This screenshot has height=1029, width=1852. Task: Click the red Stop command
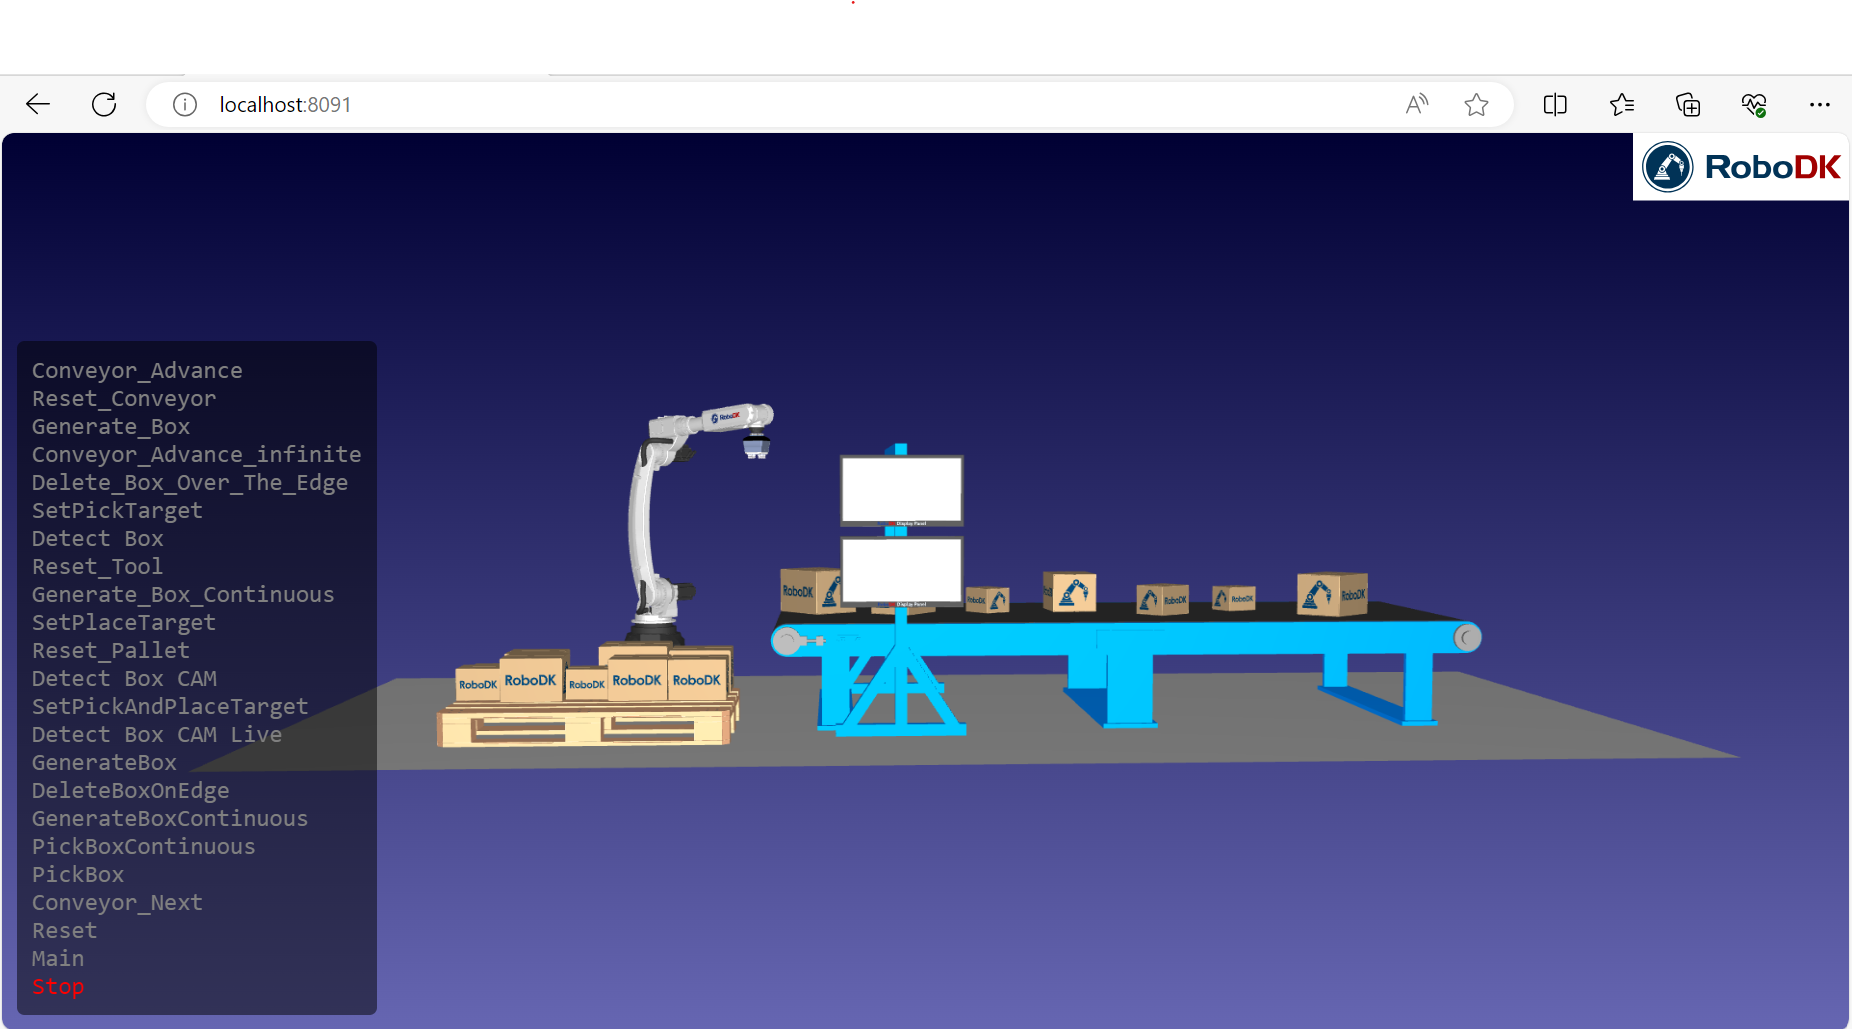pyautogui.click(x=58, y=986)
